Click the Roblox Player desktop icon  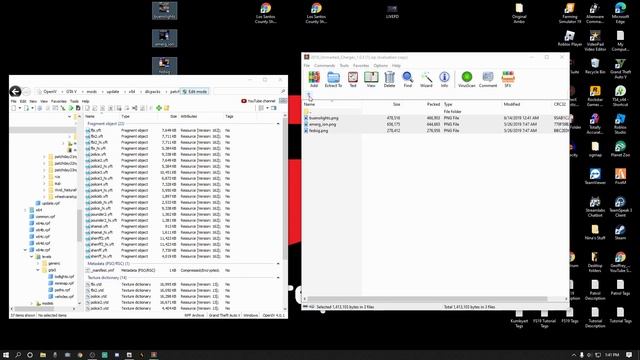click(570, 38)
